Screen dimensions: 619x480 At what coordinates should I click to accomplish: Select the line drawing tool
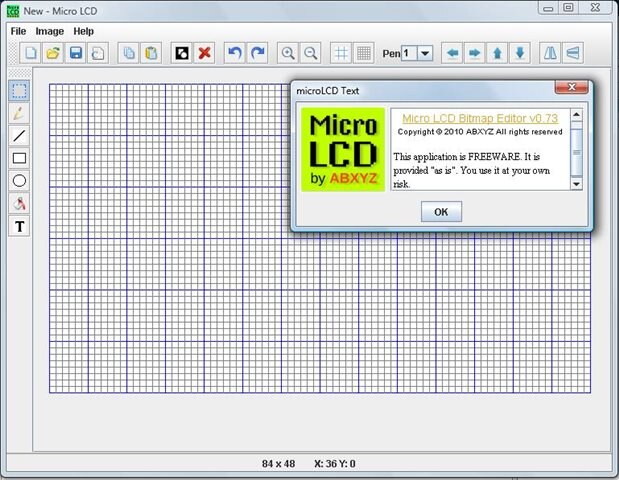point(19,136)
